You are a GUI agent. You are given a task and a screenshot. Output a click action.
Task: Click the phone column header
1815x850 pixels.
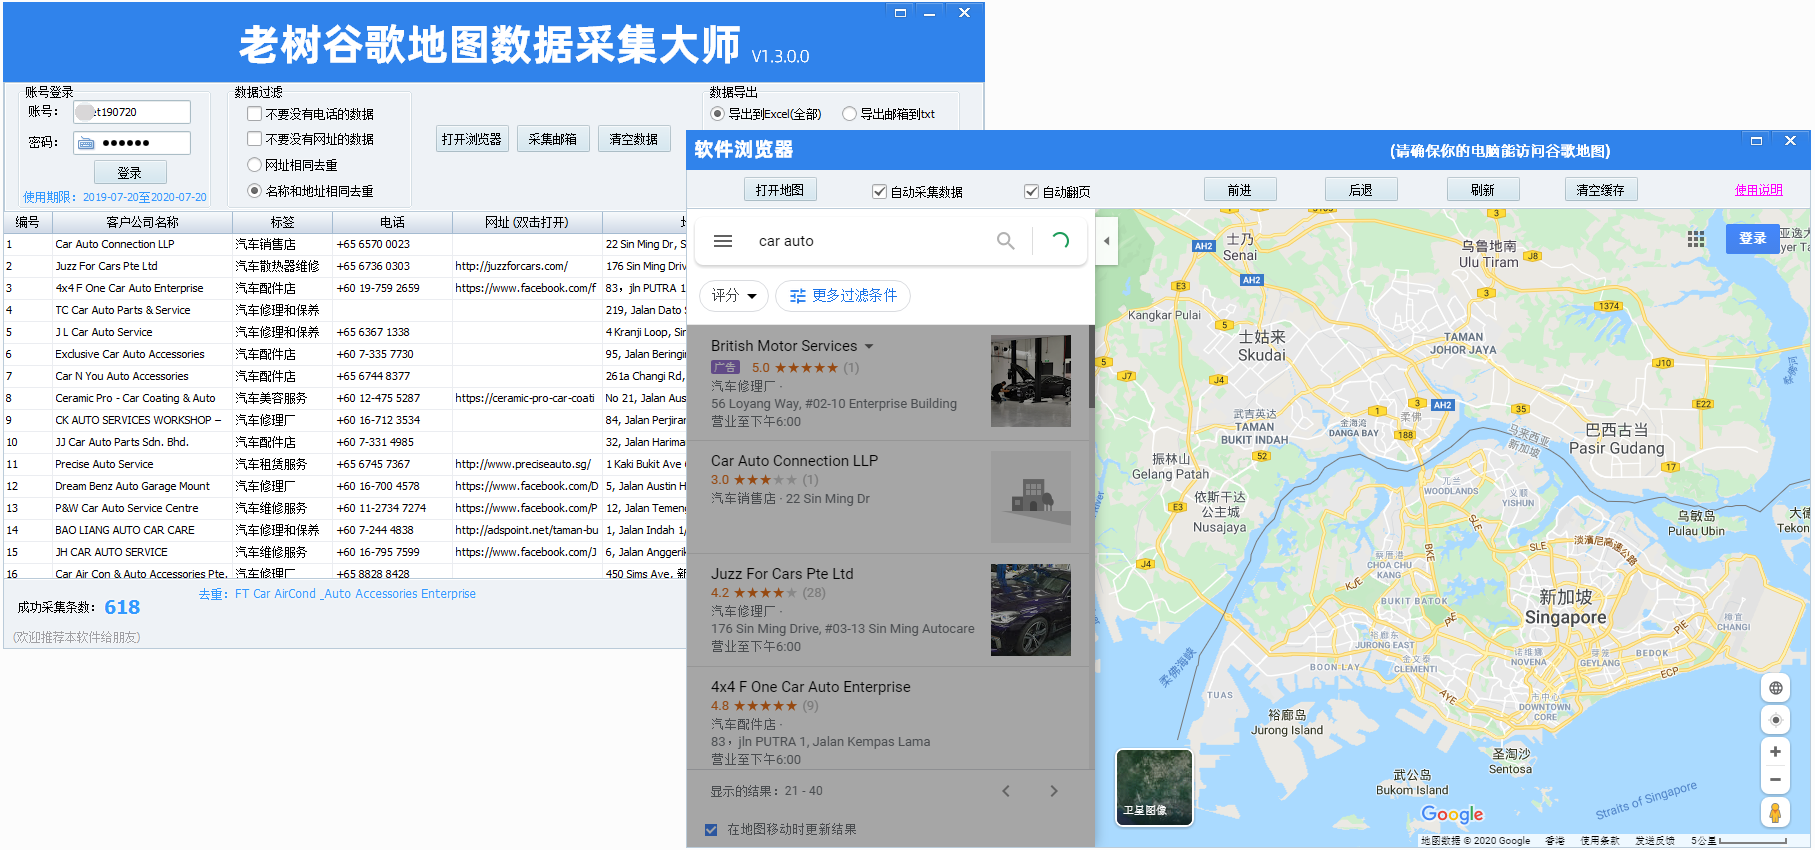coord(392,222)
